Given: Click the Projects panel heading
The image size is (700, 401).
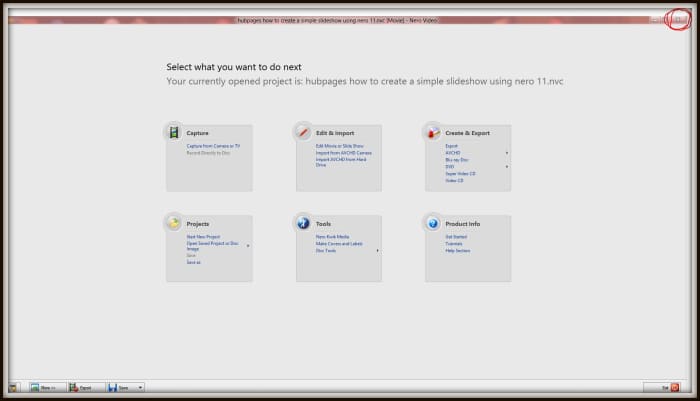Looking at the screenshot, I should [198, 224].
